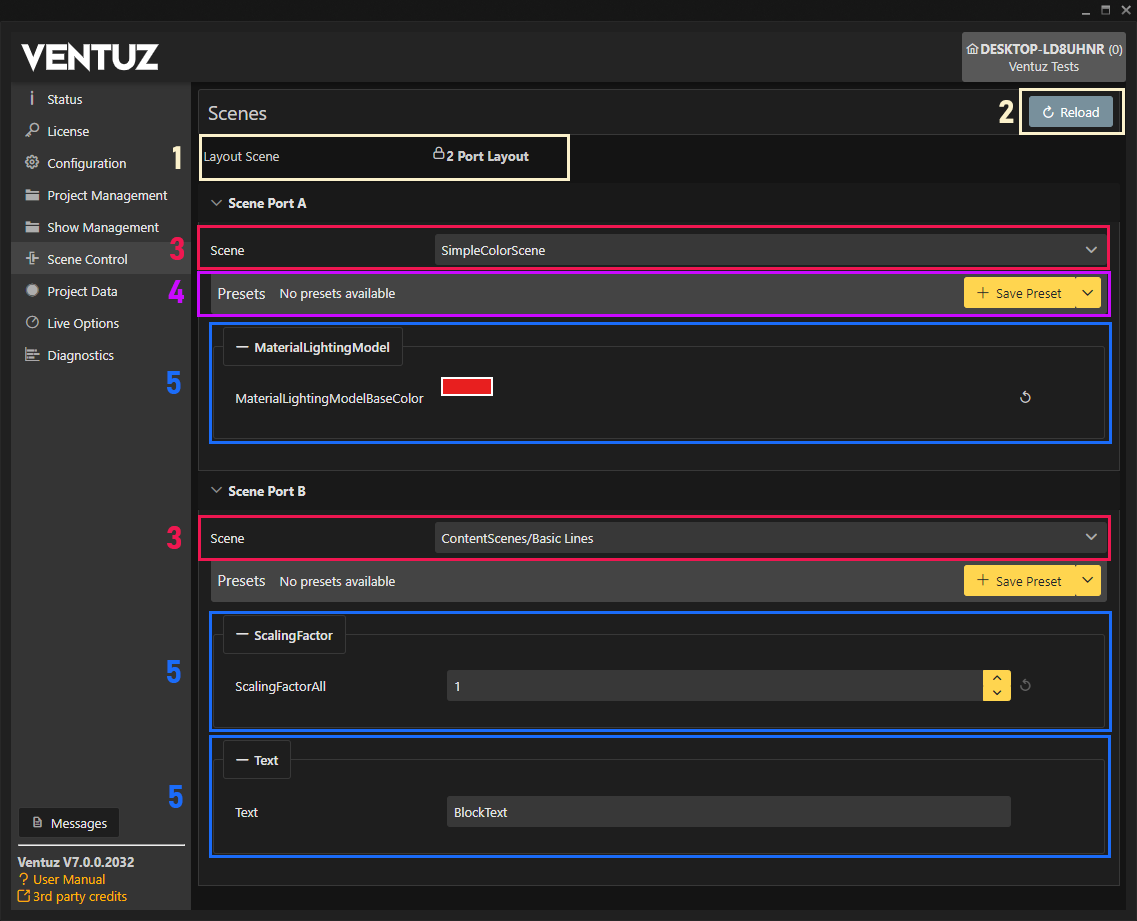
Task: Open the User Manual link
Action: pyautogui.click(x=68, y=879)
